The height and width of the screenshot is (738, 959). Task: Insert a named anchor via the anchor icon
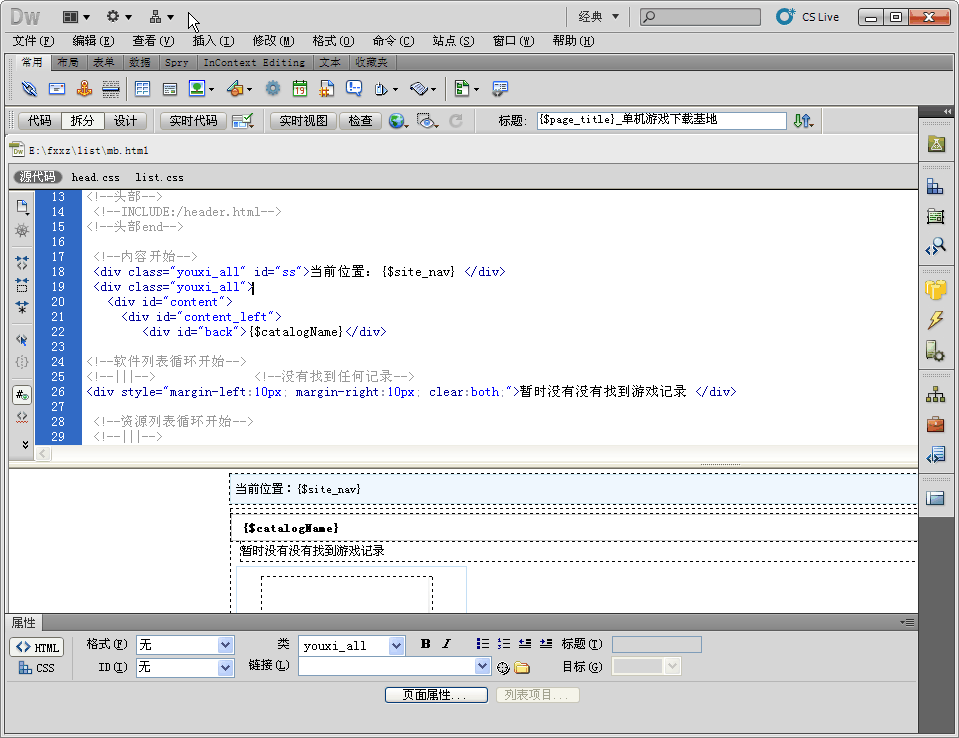click(x=84, y=89)
